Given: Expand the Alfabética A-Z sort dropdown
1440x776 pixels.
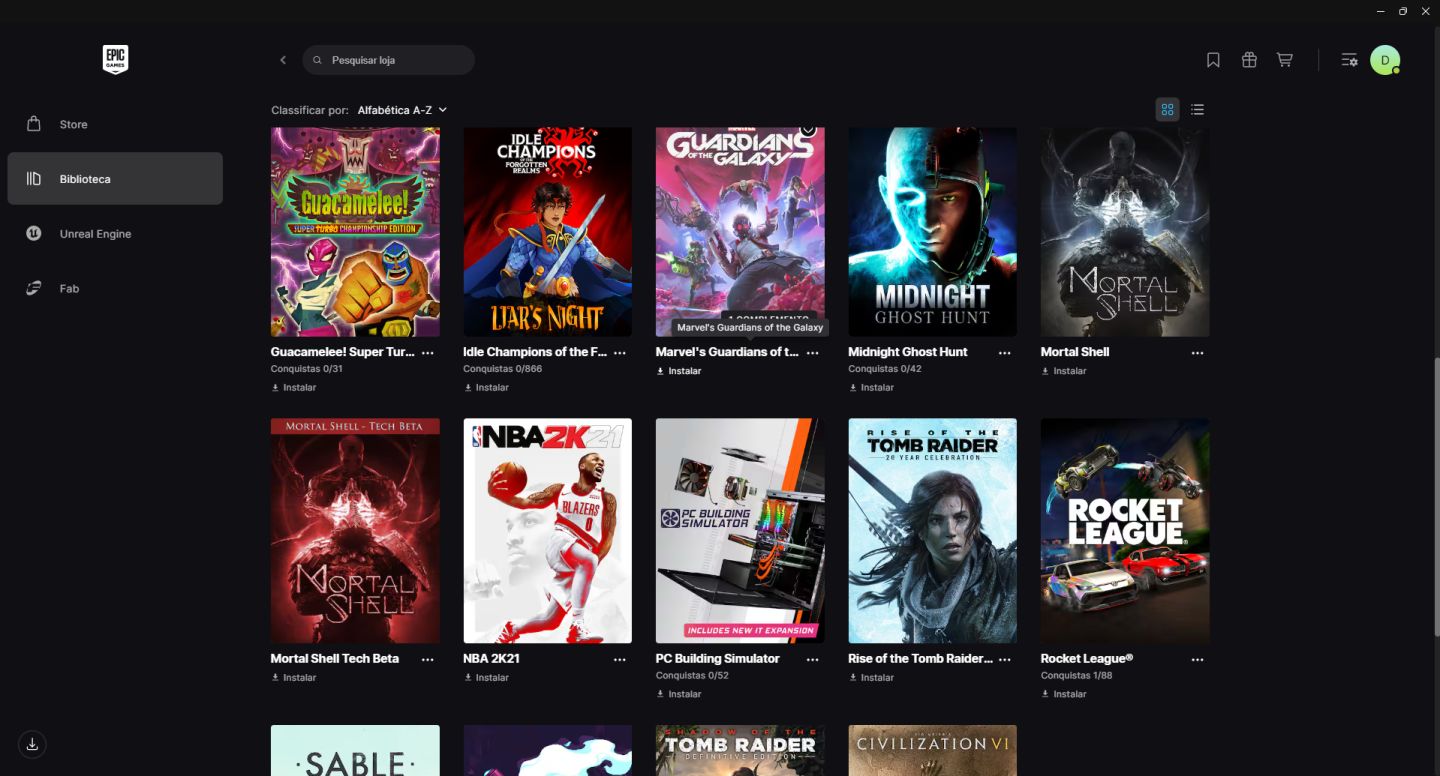Looking at the screenshot, I should coord(402,110).
